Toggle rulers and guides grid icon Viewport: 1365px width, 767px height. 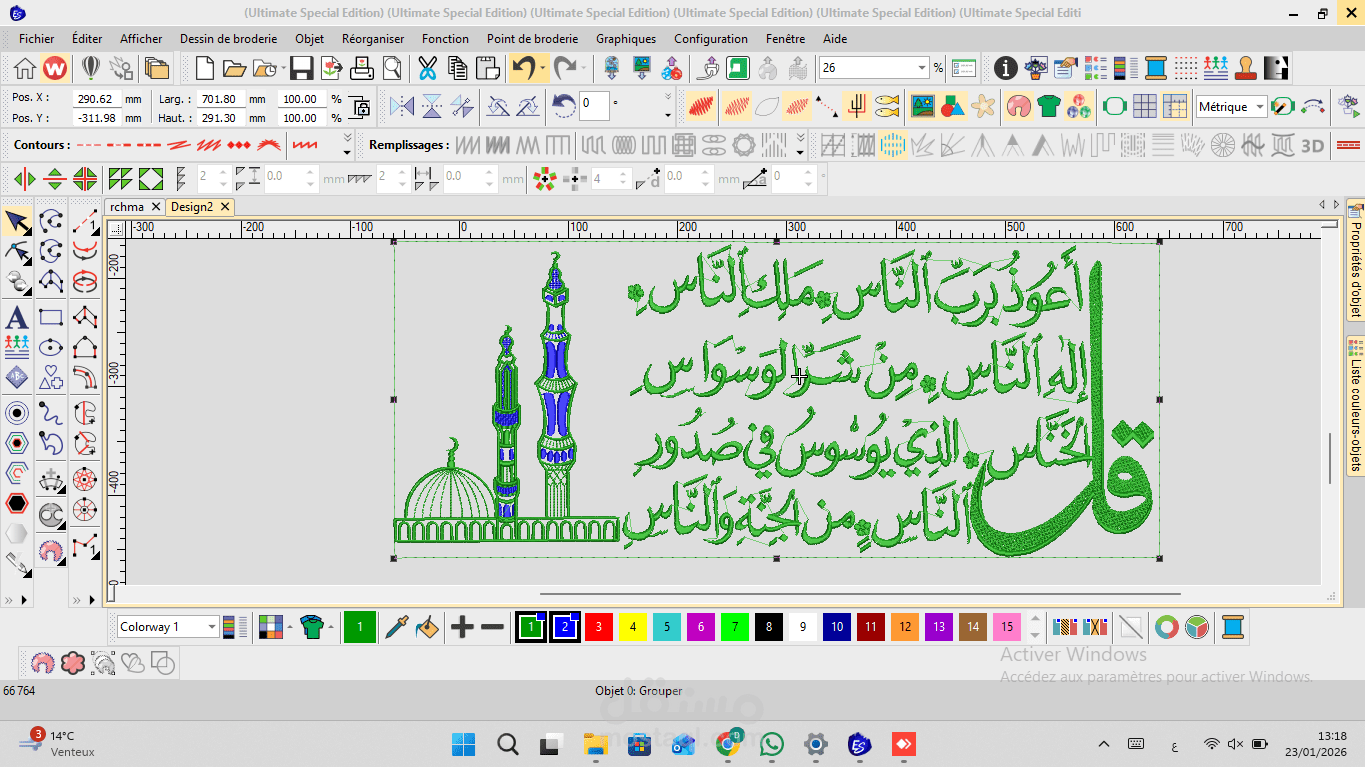(1175, 105)
